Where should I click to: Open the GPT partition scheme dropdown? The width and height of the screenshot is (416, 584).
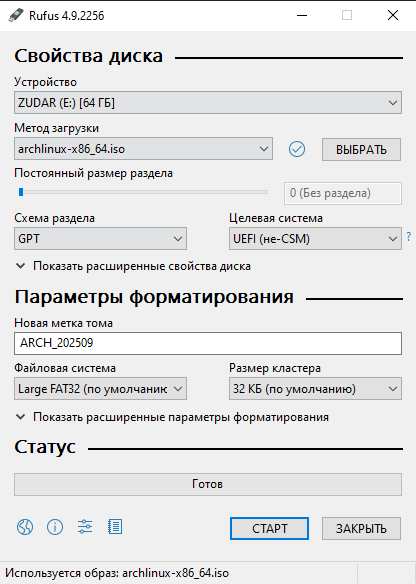coord(101,239)
